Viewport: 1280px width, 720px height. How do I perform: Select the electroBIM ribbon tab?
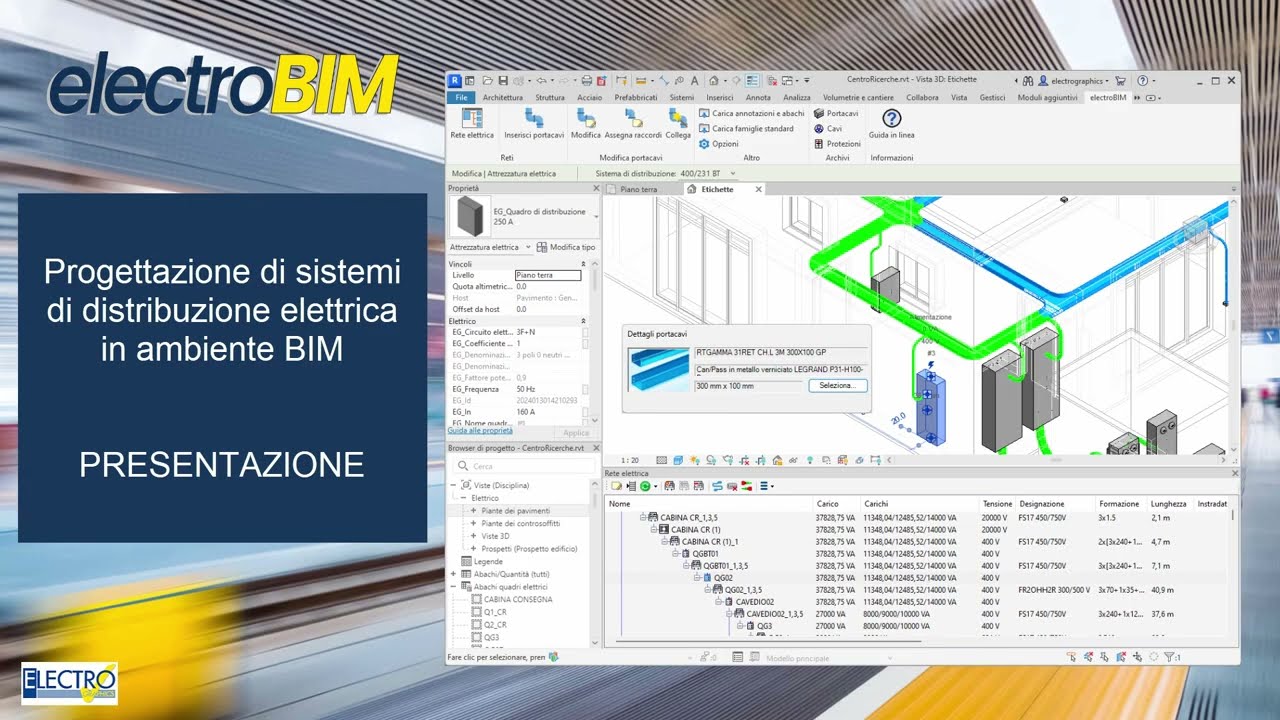[1107, 98]
